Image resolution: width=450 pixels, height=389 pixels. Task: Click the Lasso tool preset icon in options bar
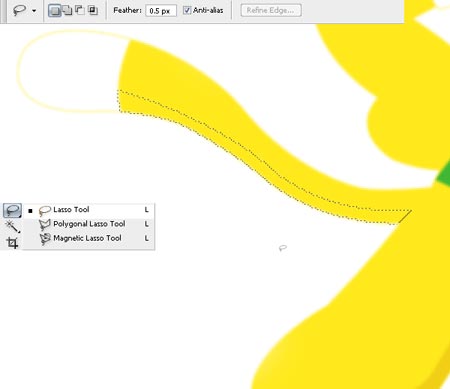[20, 10]
